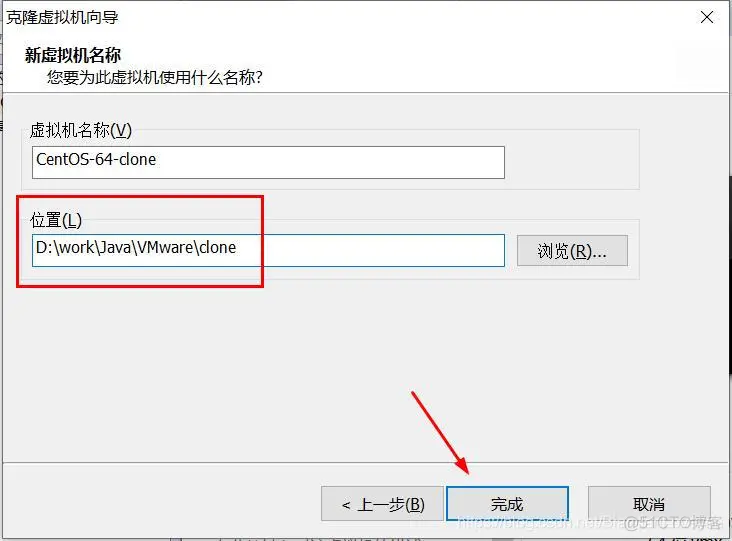The image size is (732, 541).
Task: Click the 虚拟机名称(V) label
Action: pos(81,130)
